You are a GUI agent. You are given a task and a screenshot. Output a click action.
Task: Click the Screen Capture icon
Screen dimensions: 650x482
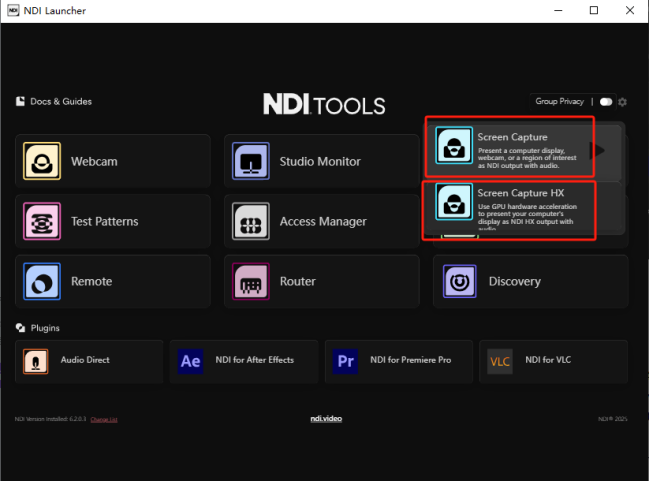[454, 145]
